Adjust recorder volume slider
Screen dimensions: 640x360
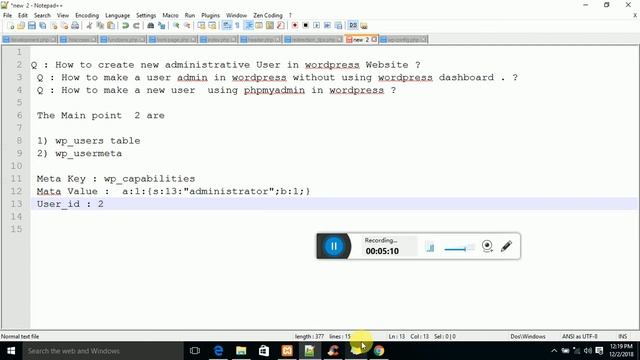tap(459, 248)
